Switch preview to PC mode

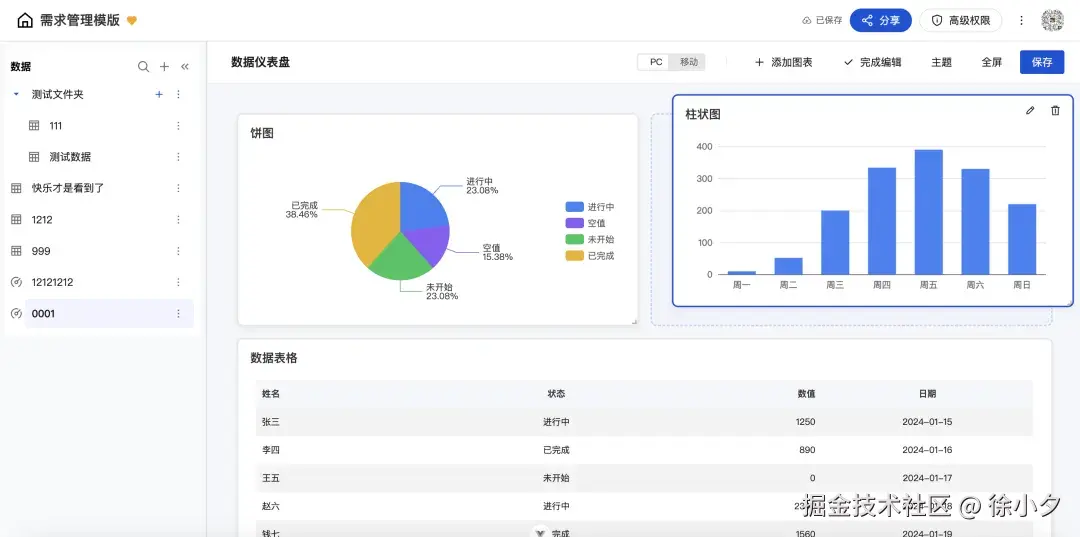(x=656, y=62)
